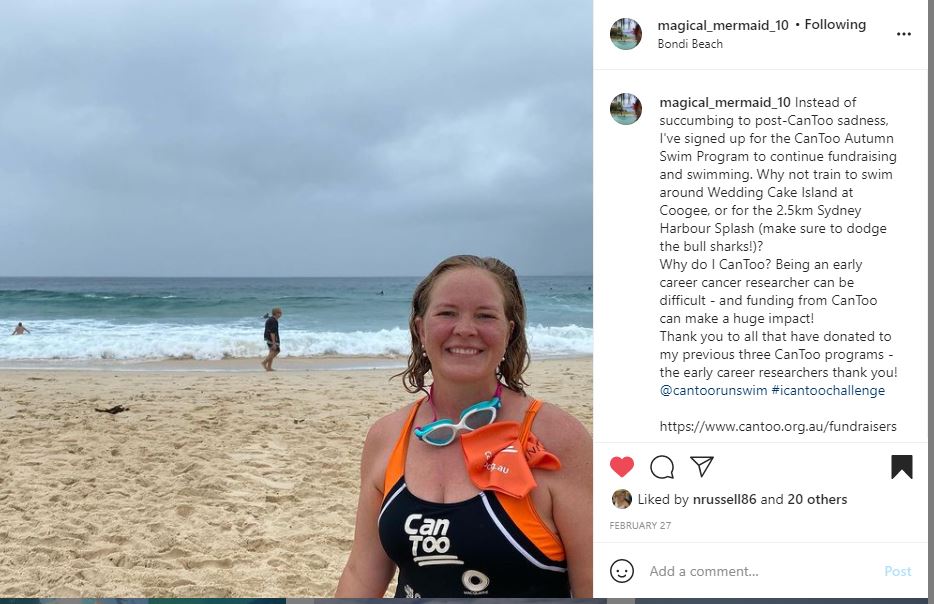
Task: Open Bondi Beach location link
Action: tap(690, 43)
